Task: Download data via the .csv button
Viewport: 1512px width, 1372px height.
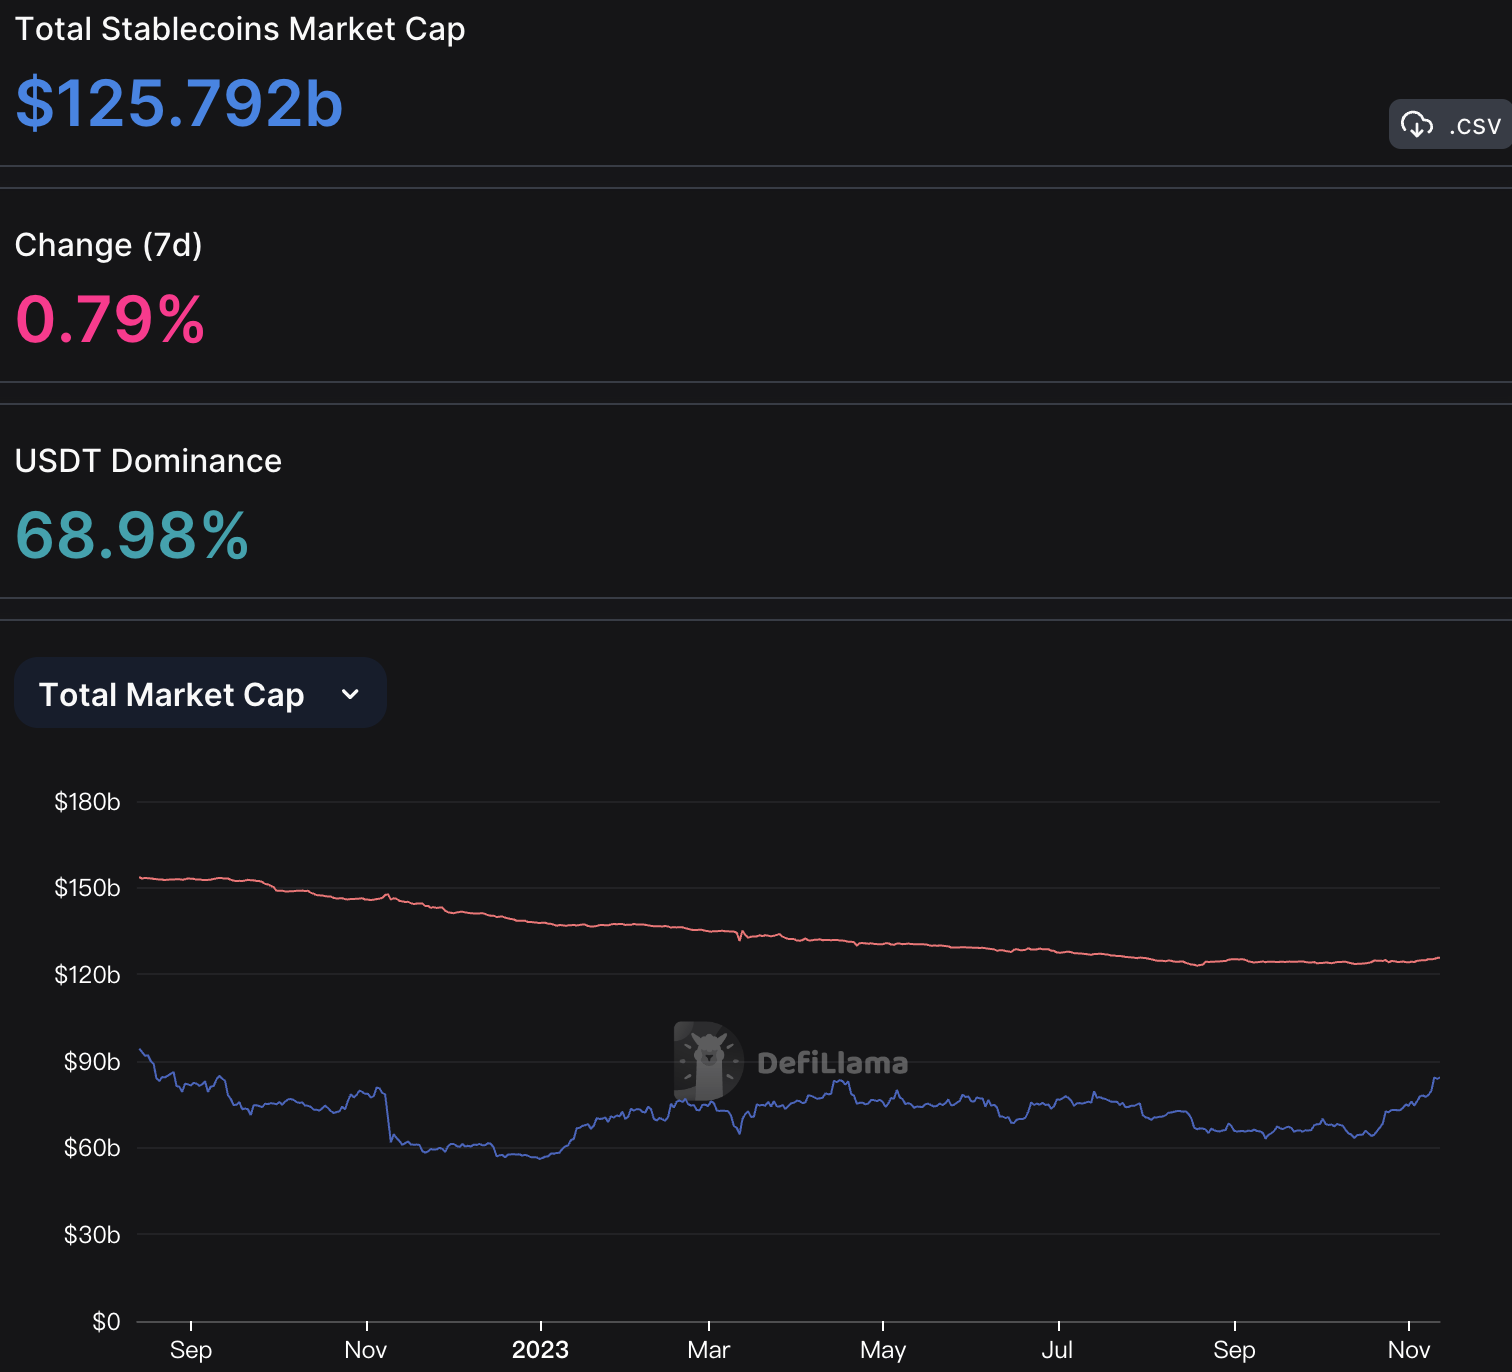Action: tap(1450, 124)
